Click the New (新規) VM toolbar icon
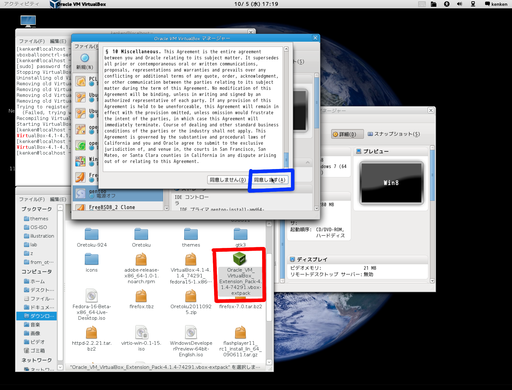This screenshot has height=390, width=512. (x=85, y=61)
